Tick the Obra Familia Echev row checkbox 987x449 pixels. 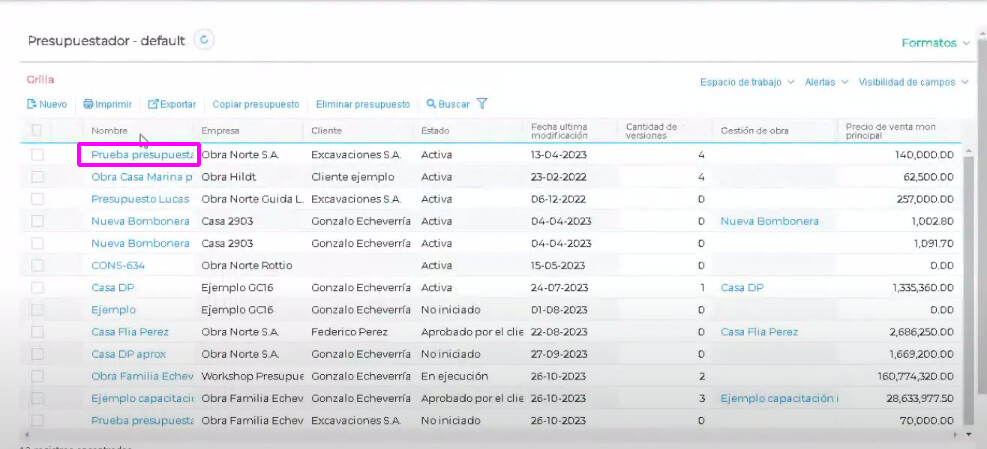37,376
